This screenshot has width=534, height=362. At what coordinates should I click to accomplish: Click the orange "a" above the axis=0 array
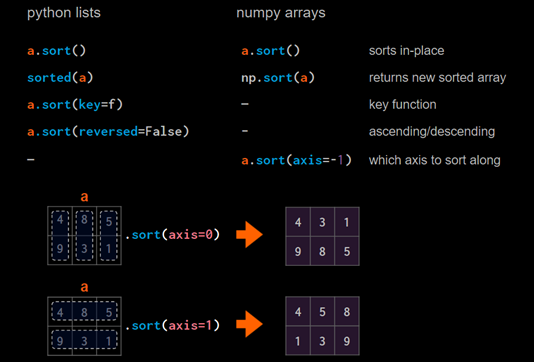84,197
